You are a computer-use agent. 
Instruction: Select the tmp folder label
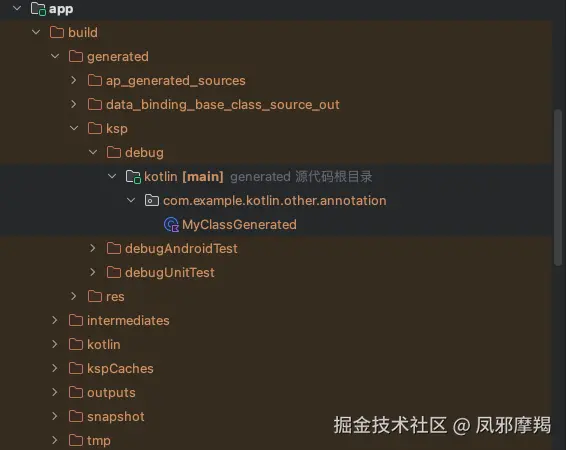99,441
